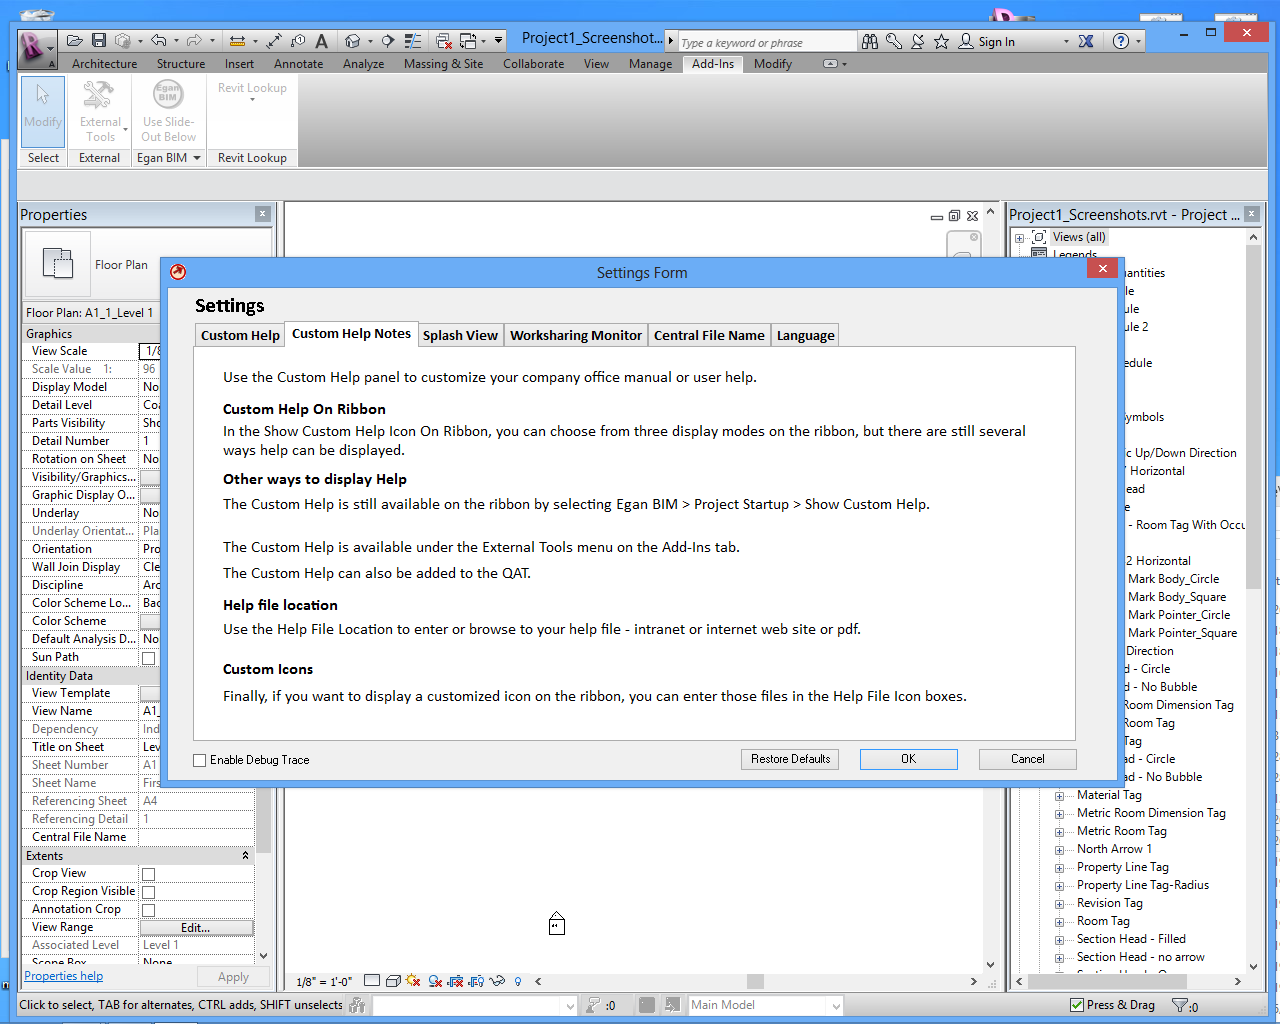
Task: Toggle the Annotation Crop checkbox
Action: pyautogui.click(x=149, y=910)
